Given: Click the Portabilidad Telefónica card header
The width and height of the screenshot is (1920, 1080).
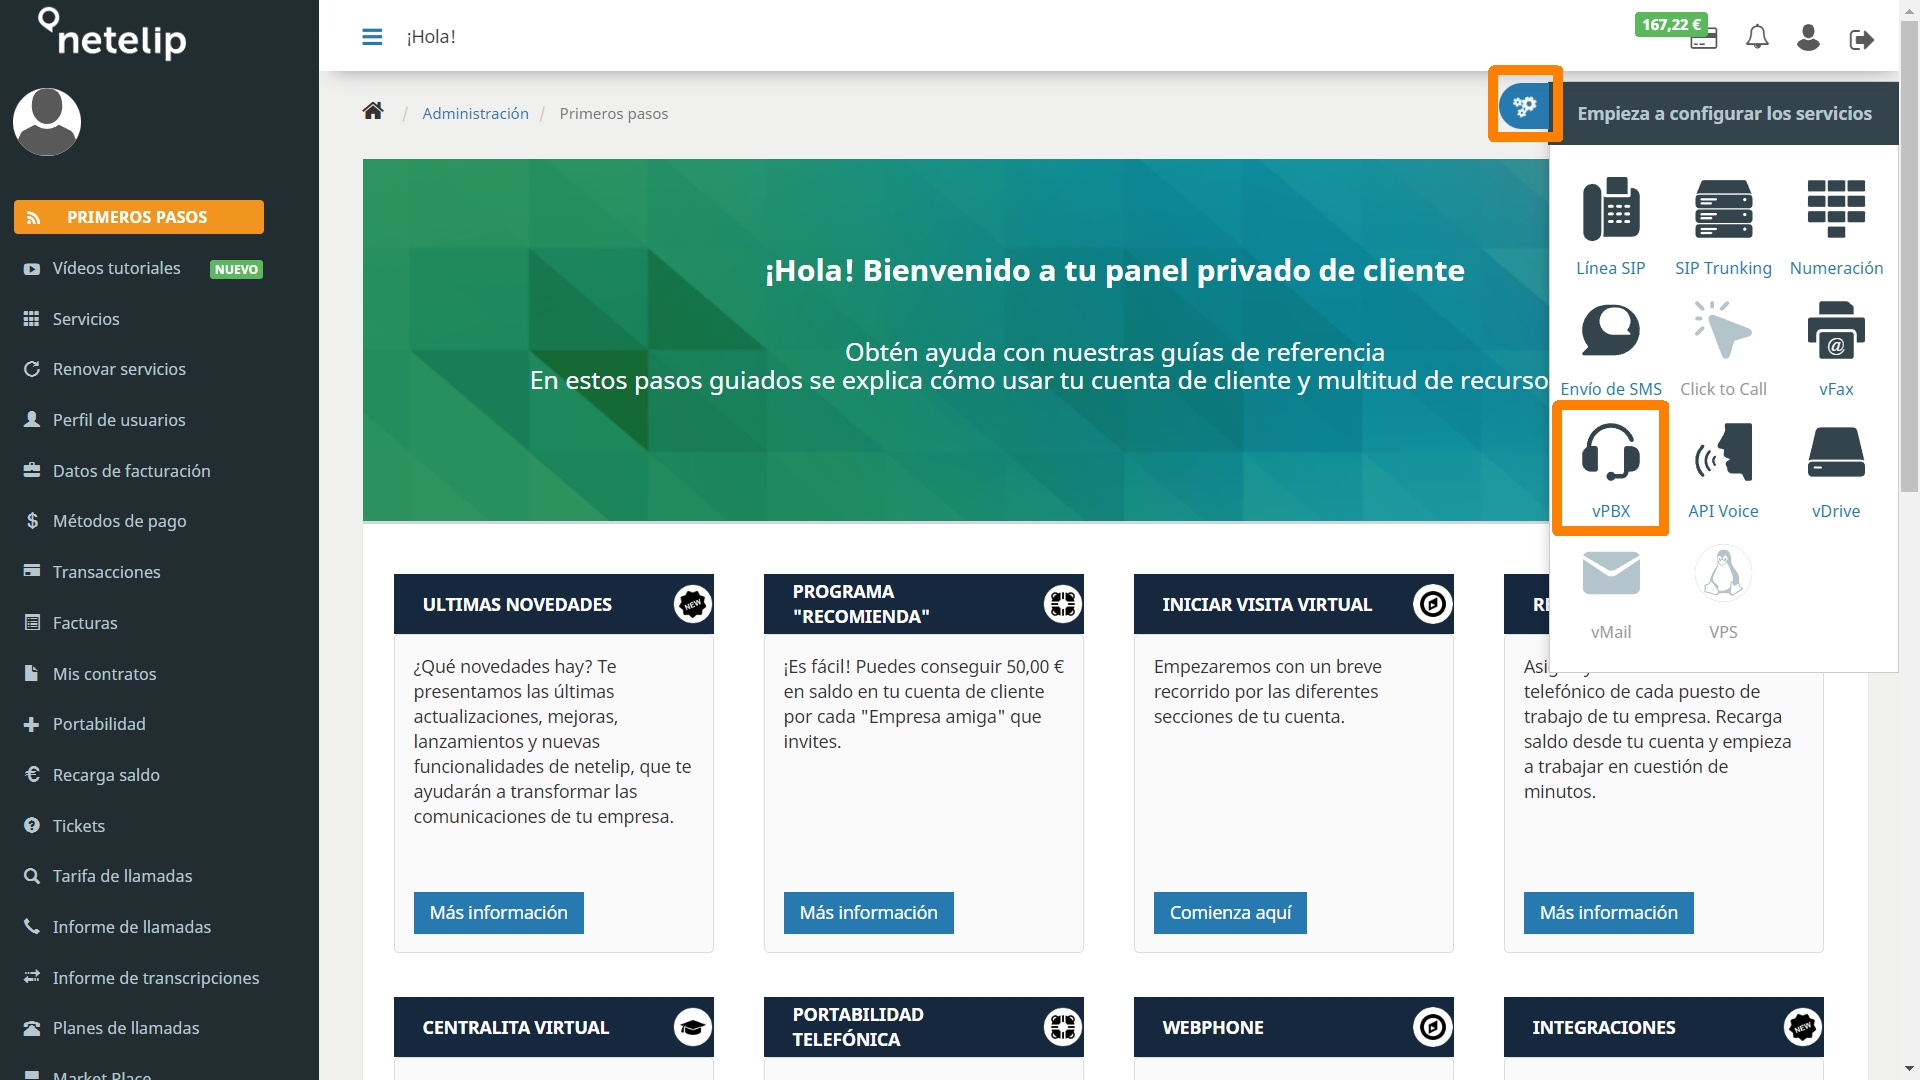Looking at the screenshot, I should tap(923, 1027).
